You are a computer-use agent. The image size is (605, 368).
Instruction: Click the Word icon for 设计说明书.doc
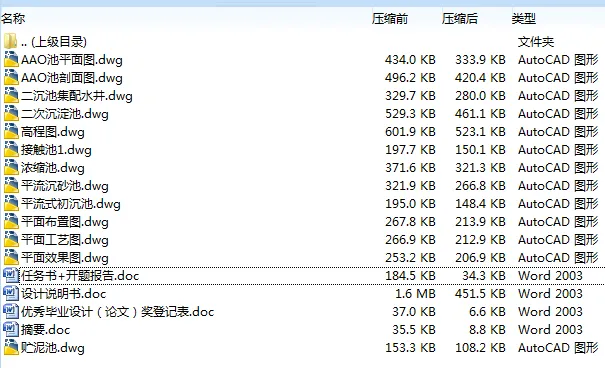pyautogui.click(x=11, y=293)
